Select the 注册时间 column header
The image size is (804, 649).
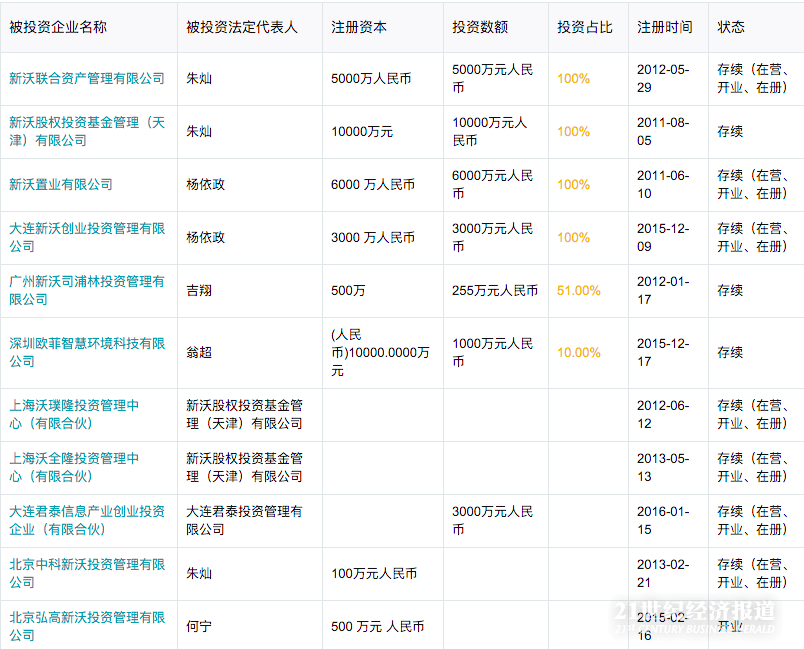[x=665, y=27]
